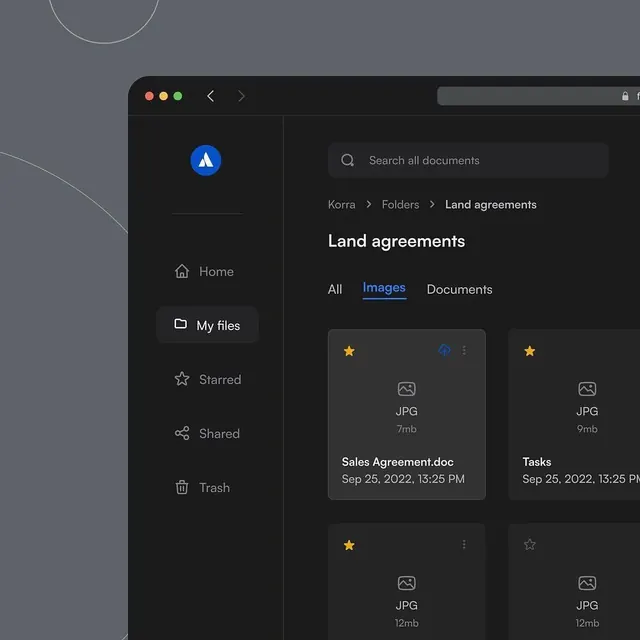The image size is (640, 640).
Task: Switch to the All tab
Action: click(x=335, y=289)
